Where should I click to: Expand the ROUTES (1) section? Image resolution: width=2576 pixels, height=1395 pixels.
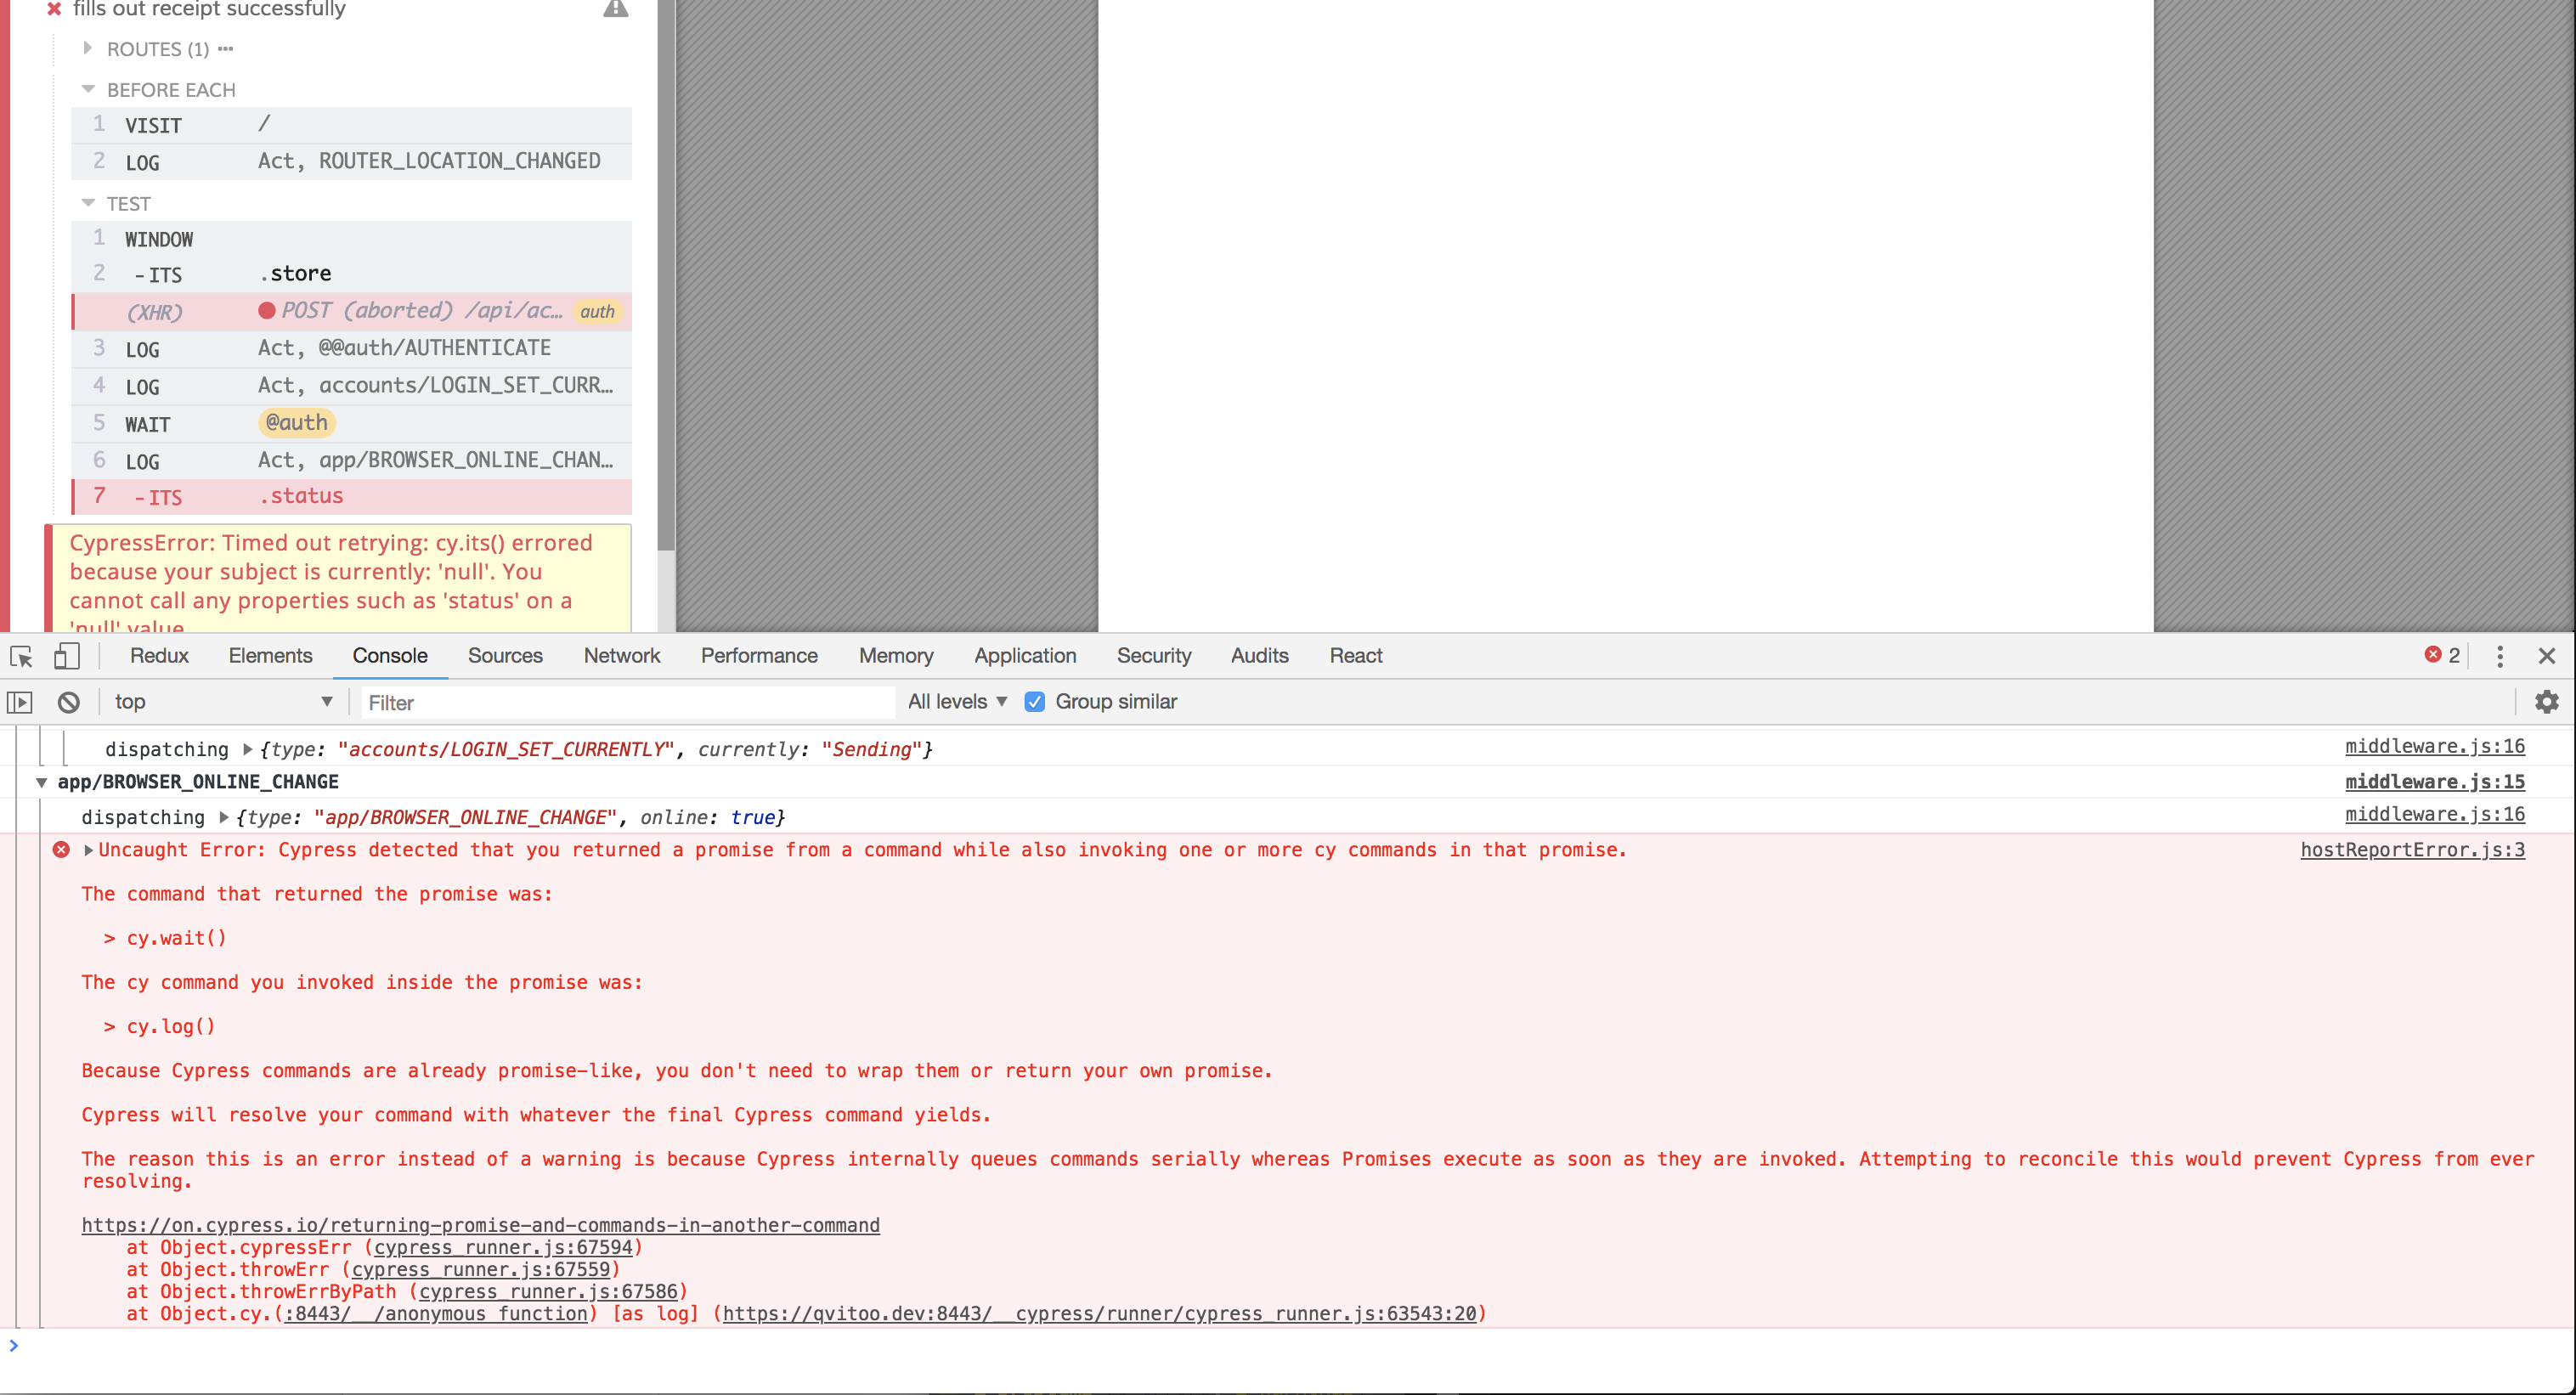coord(88,48)
